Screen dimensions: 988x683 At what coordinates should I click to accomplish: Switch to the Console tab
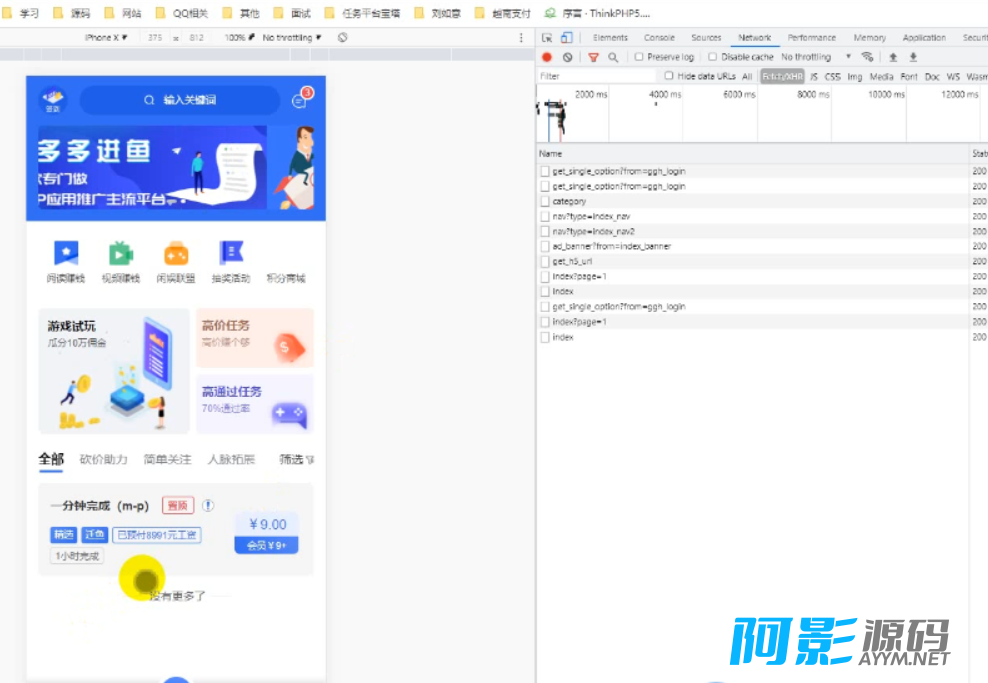659,38
